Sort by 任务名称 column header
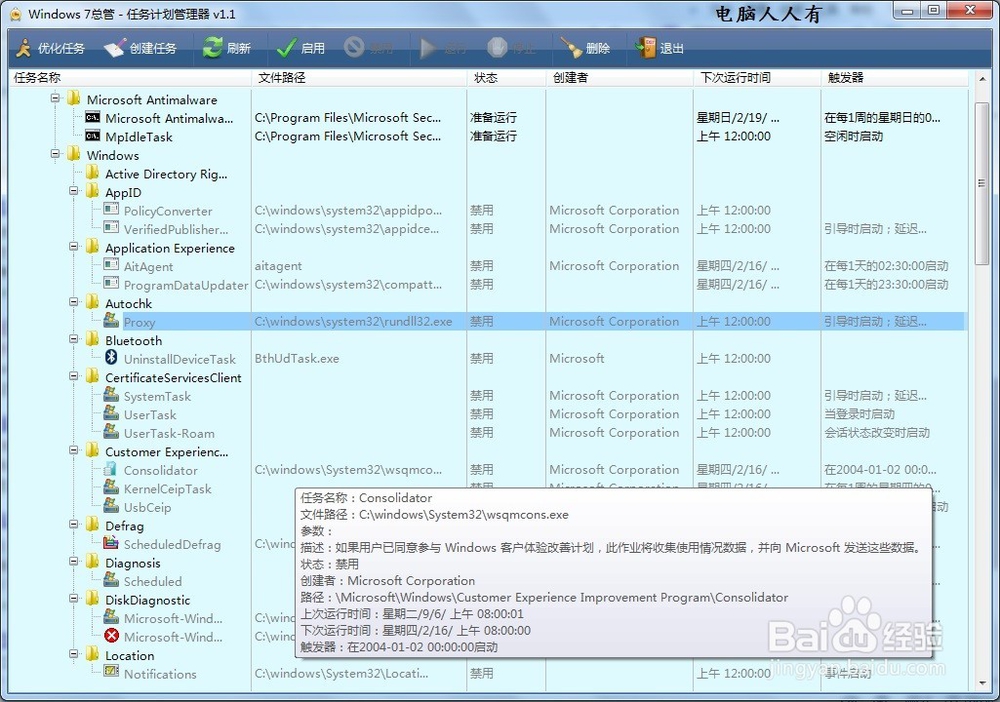Screen dimensions: 1000x702 (130, 78)
